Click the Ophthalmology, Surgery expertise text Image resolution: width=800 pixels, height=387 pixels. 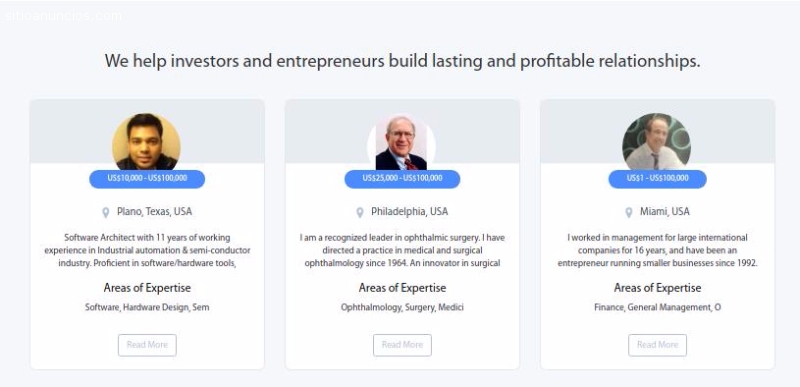(402, 307)
